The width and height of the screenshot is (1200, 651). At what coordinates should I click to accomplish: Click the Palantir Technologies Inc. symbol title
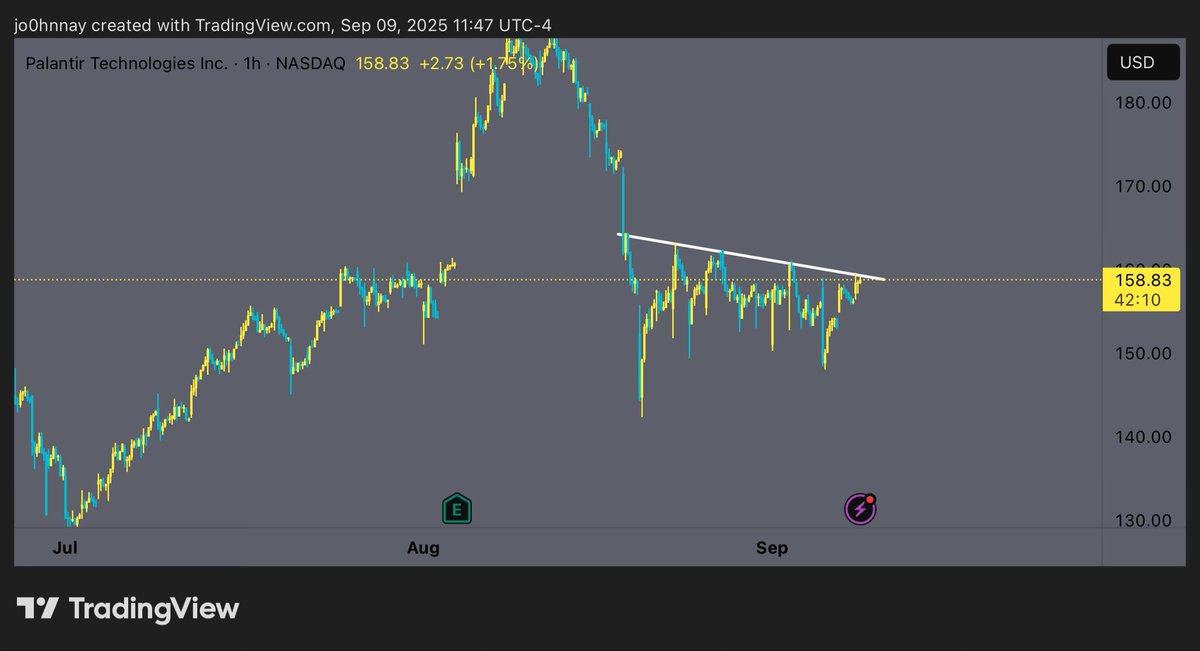pos(126,64)
